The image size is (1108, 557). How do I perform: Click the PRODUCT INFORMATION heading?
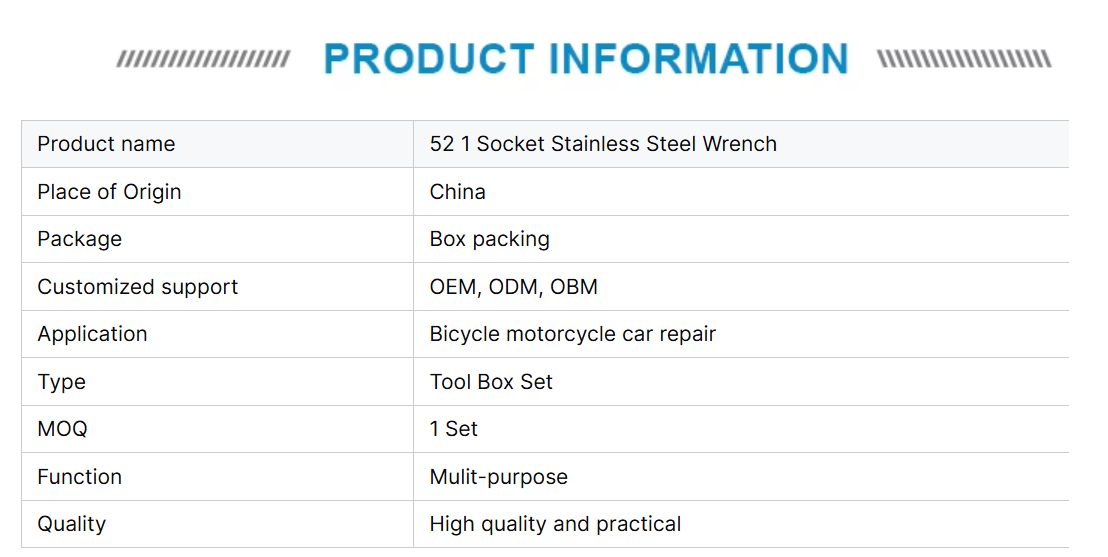coord(586,59)
